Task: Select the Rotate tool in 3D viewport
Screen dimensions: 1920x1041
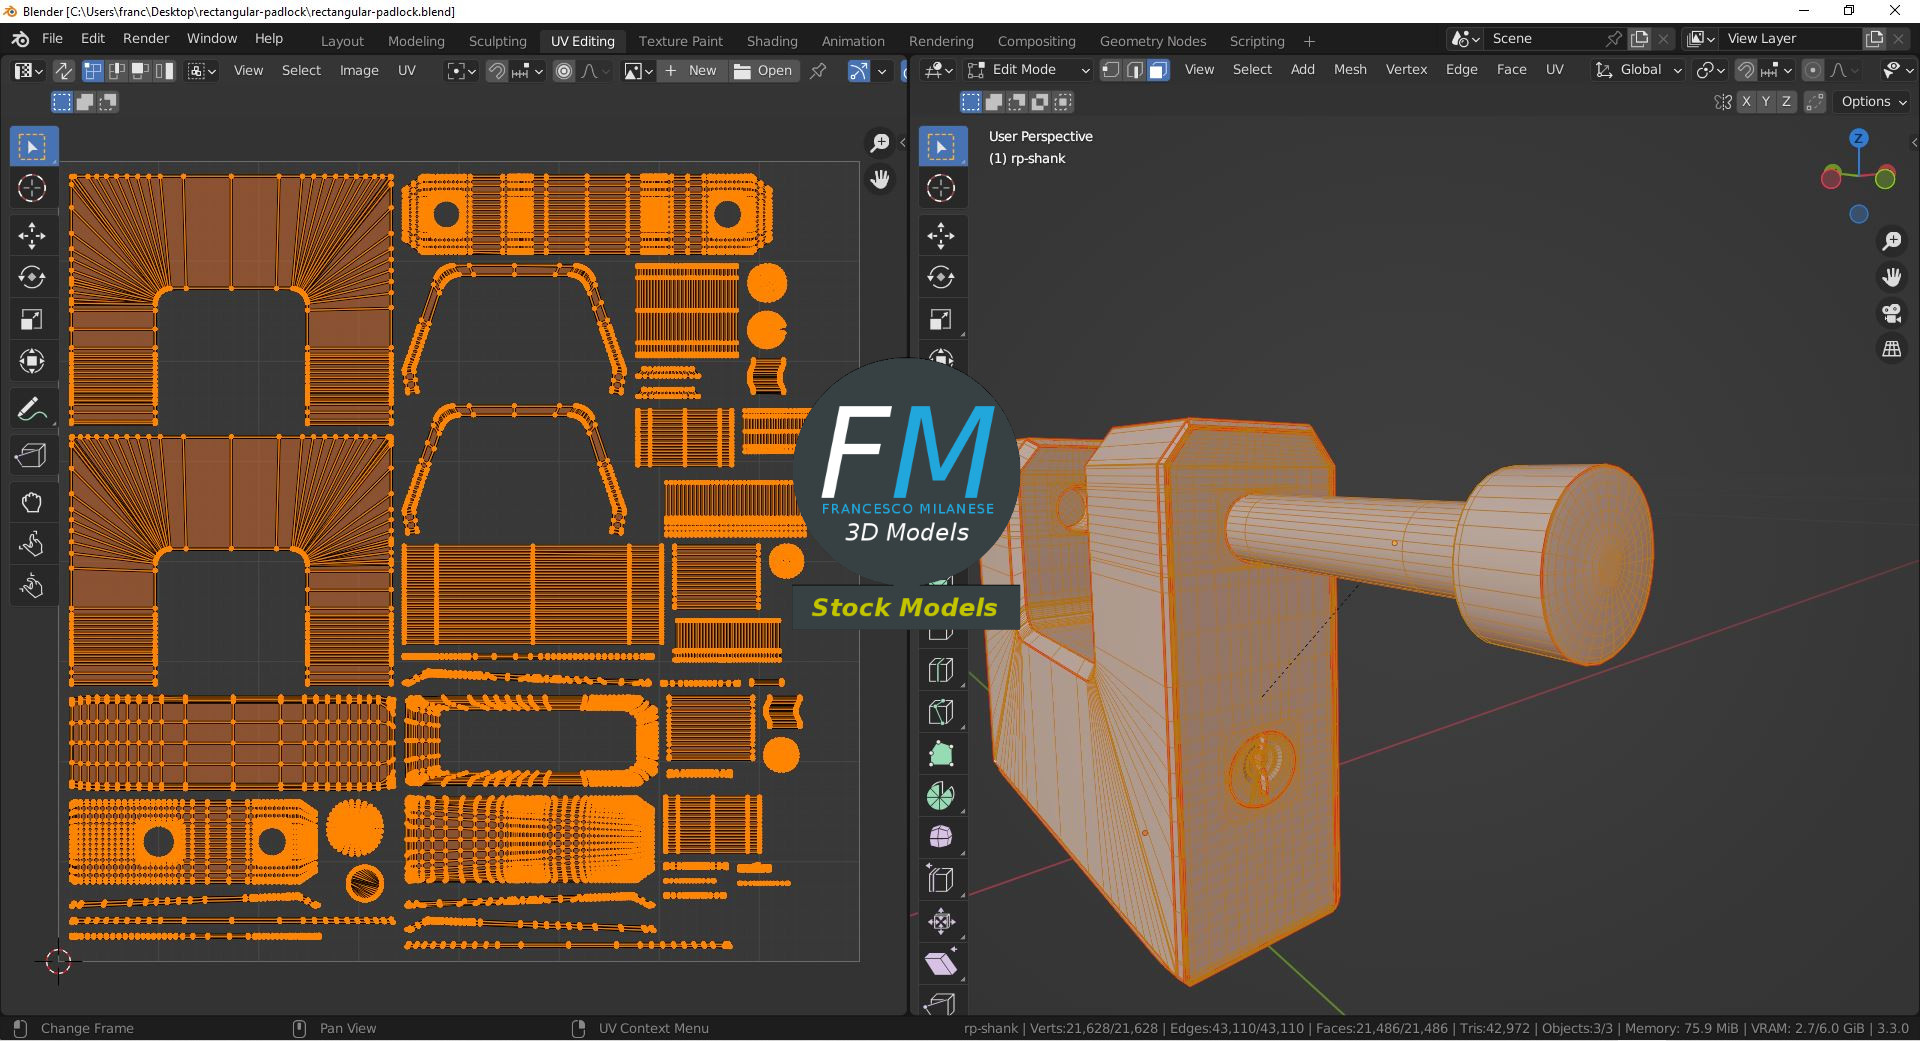Action: click(941, 277)
